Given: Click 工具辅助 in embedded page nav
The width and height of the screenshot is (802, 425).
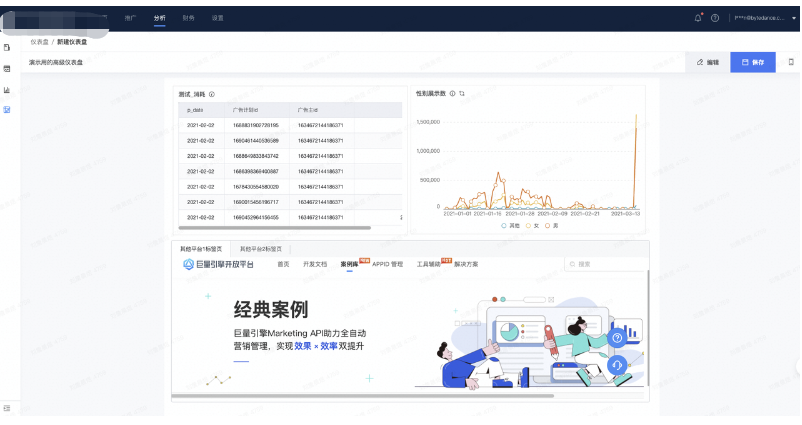Looking at the screenshot, I should [x=429, y=264].
